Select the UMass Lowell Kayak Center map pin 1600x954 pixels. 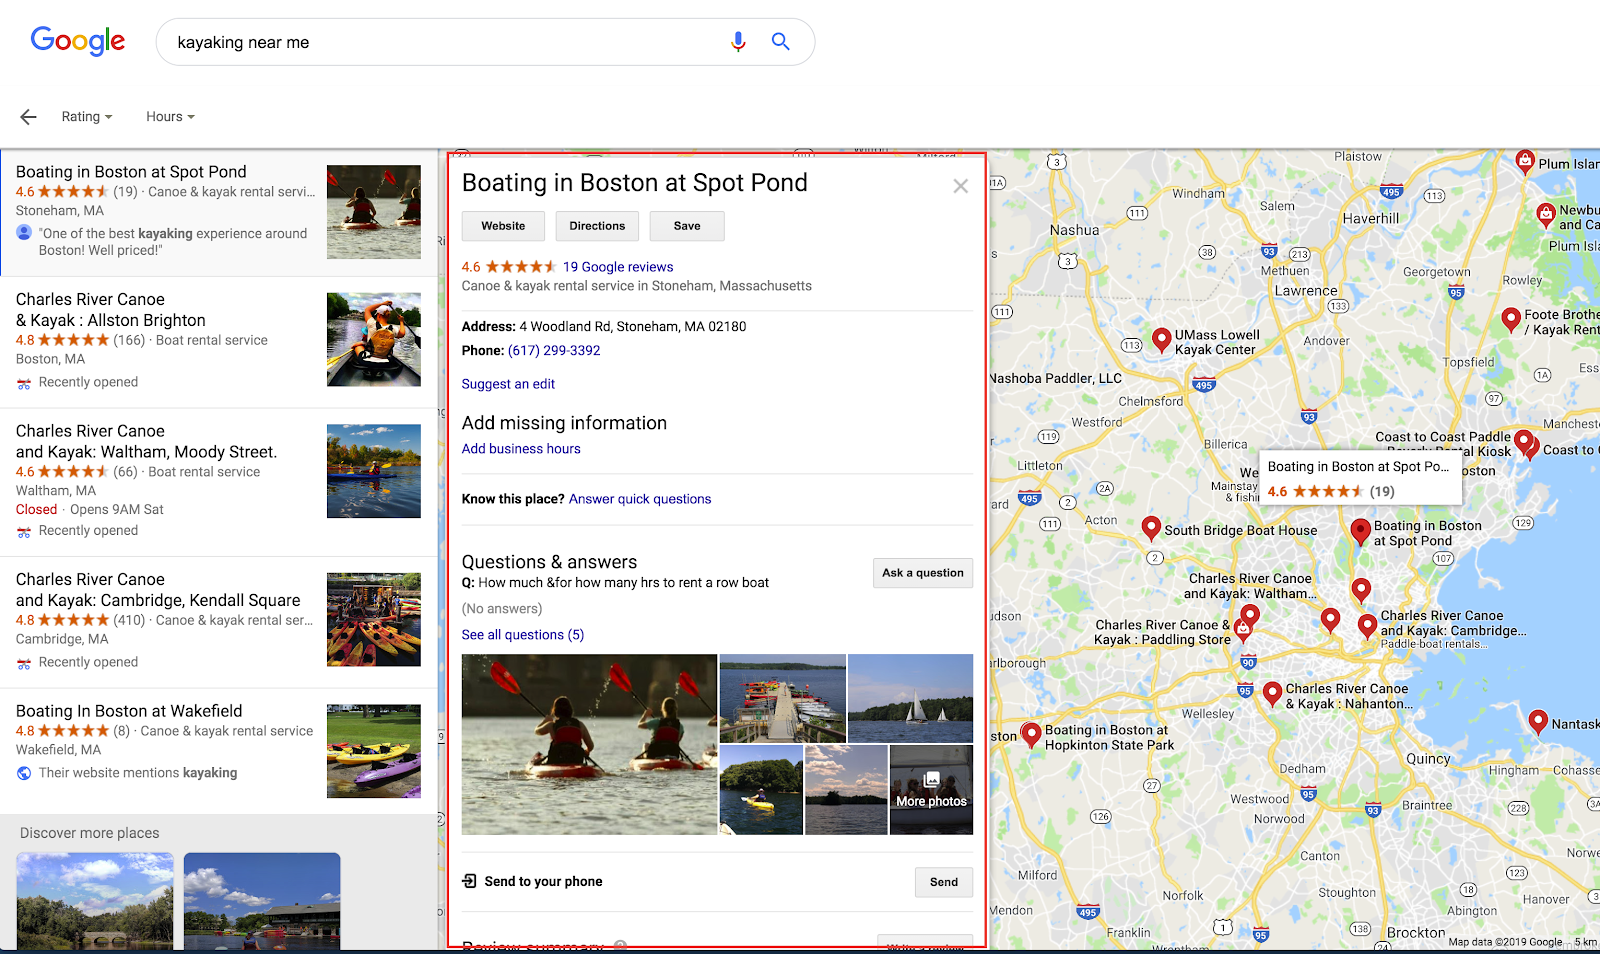[1161, 340]
